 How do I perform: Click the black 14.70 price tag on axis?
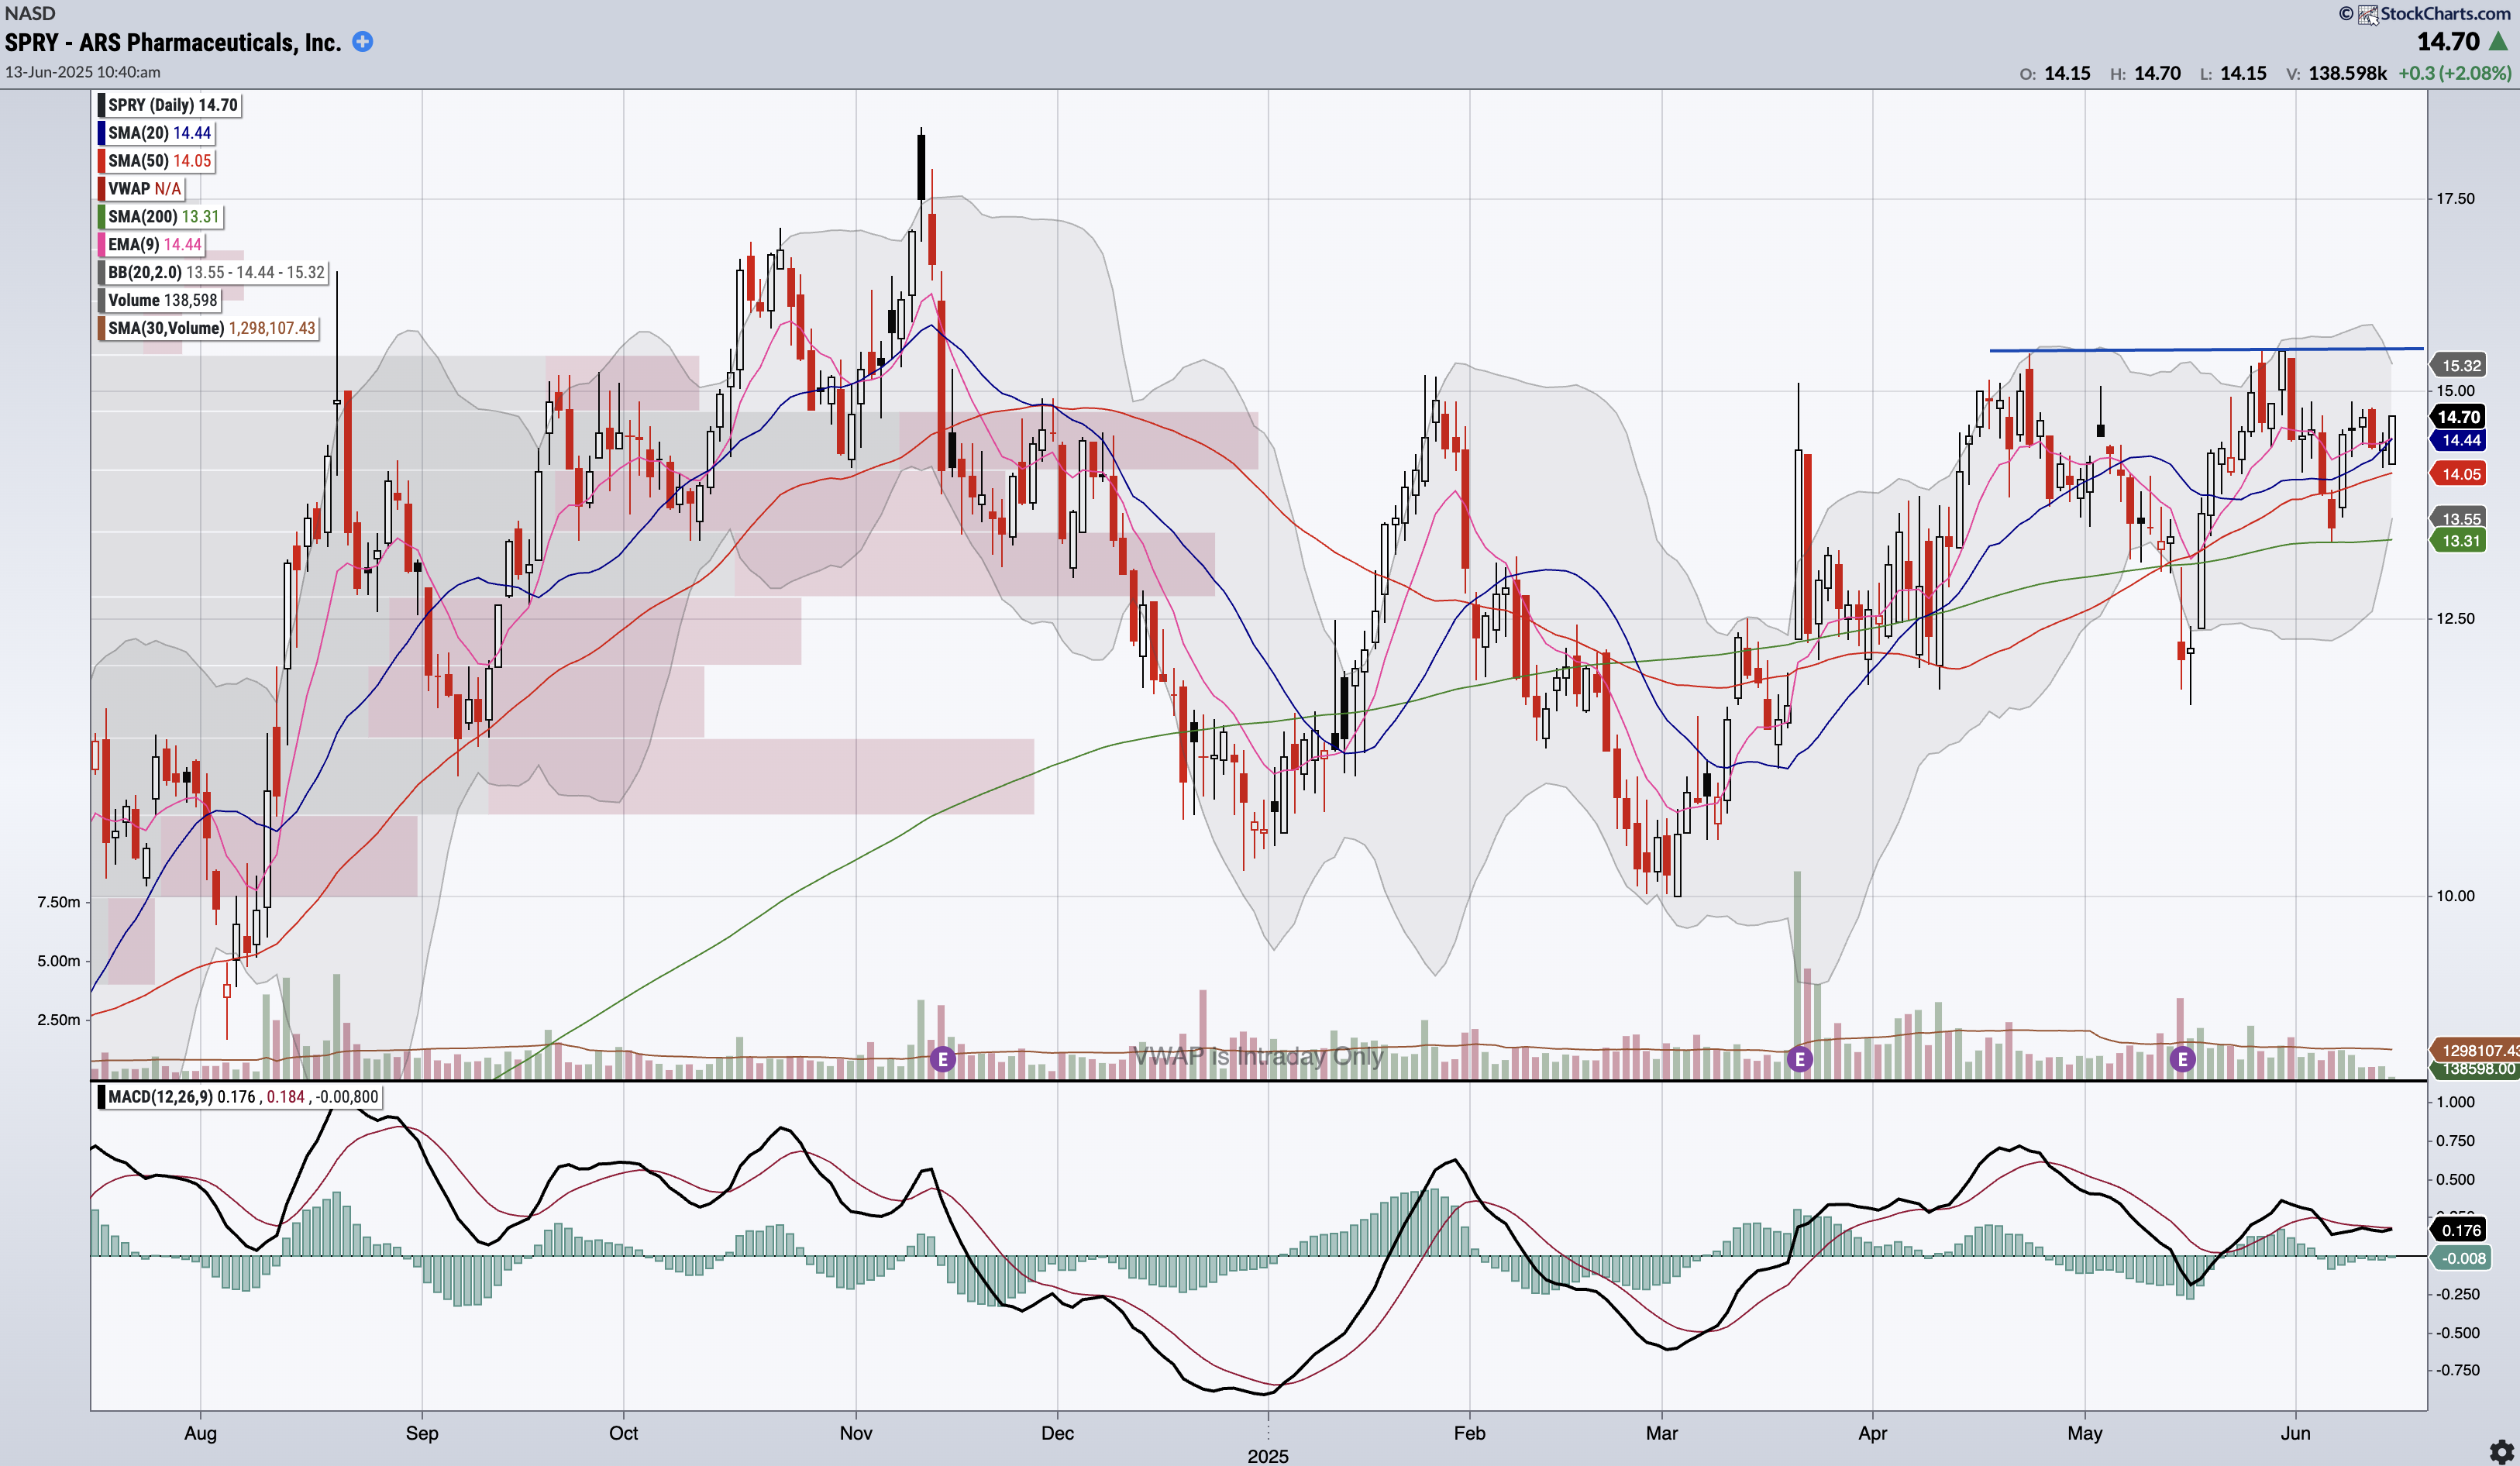click(2459, 417)
